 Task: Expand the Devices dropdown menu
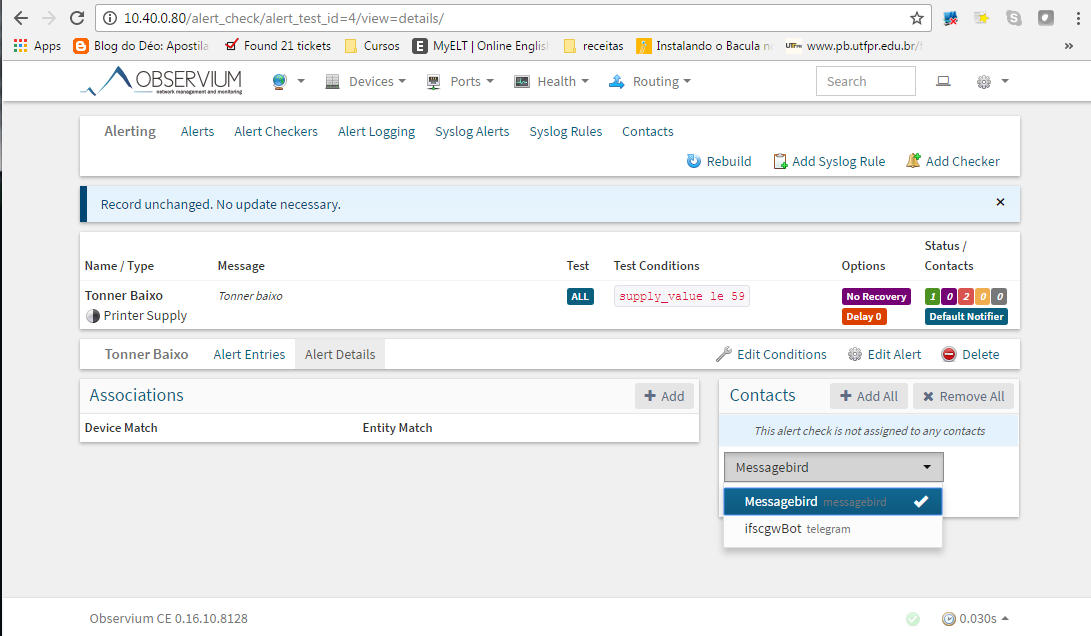tap(365, 81)
